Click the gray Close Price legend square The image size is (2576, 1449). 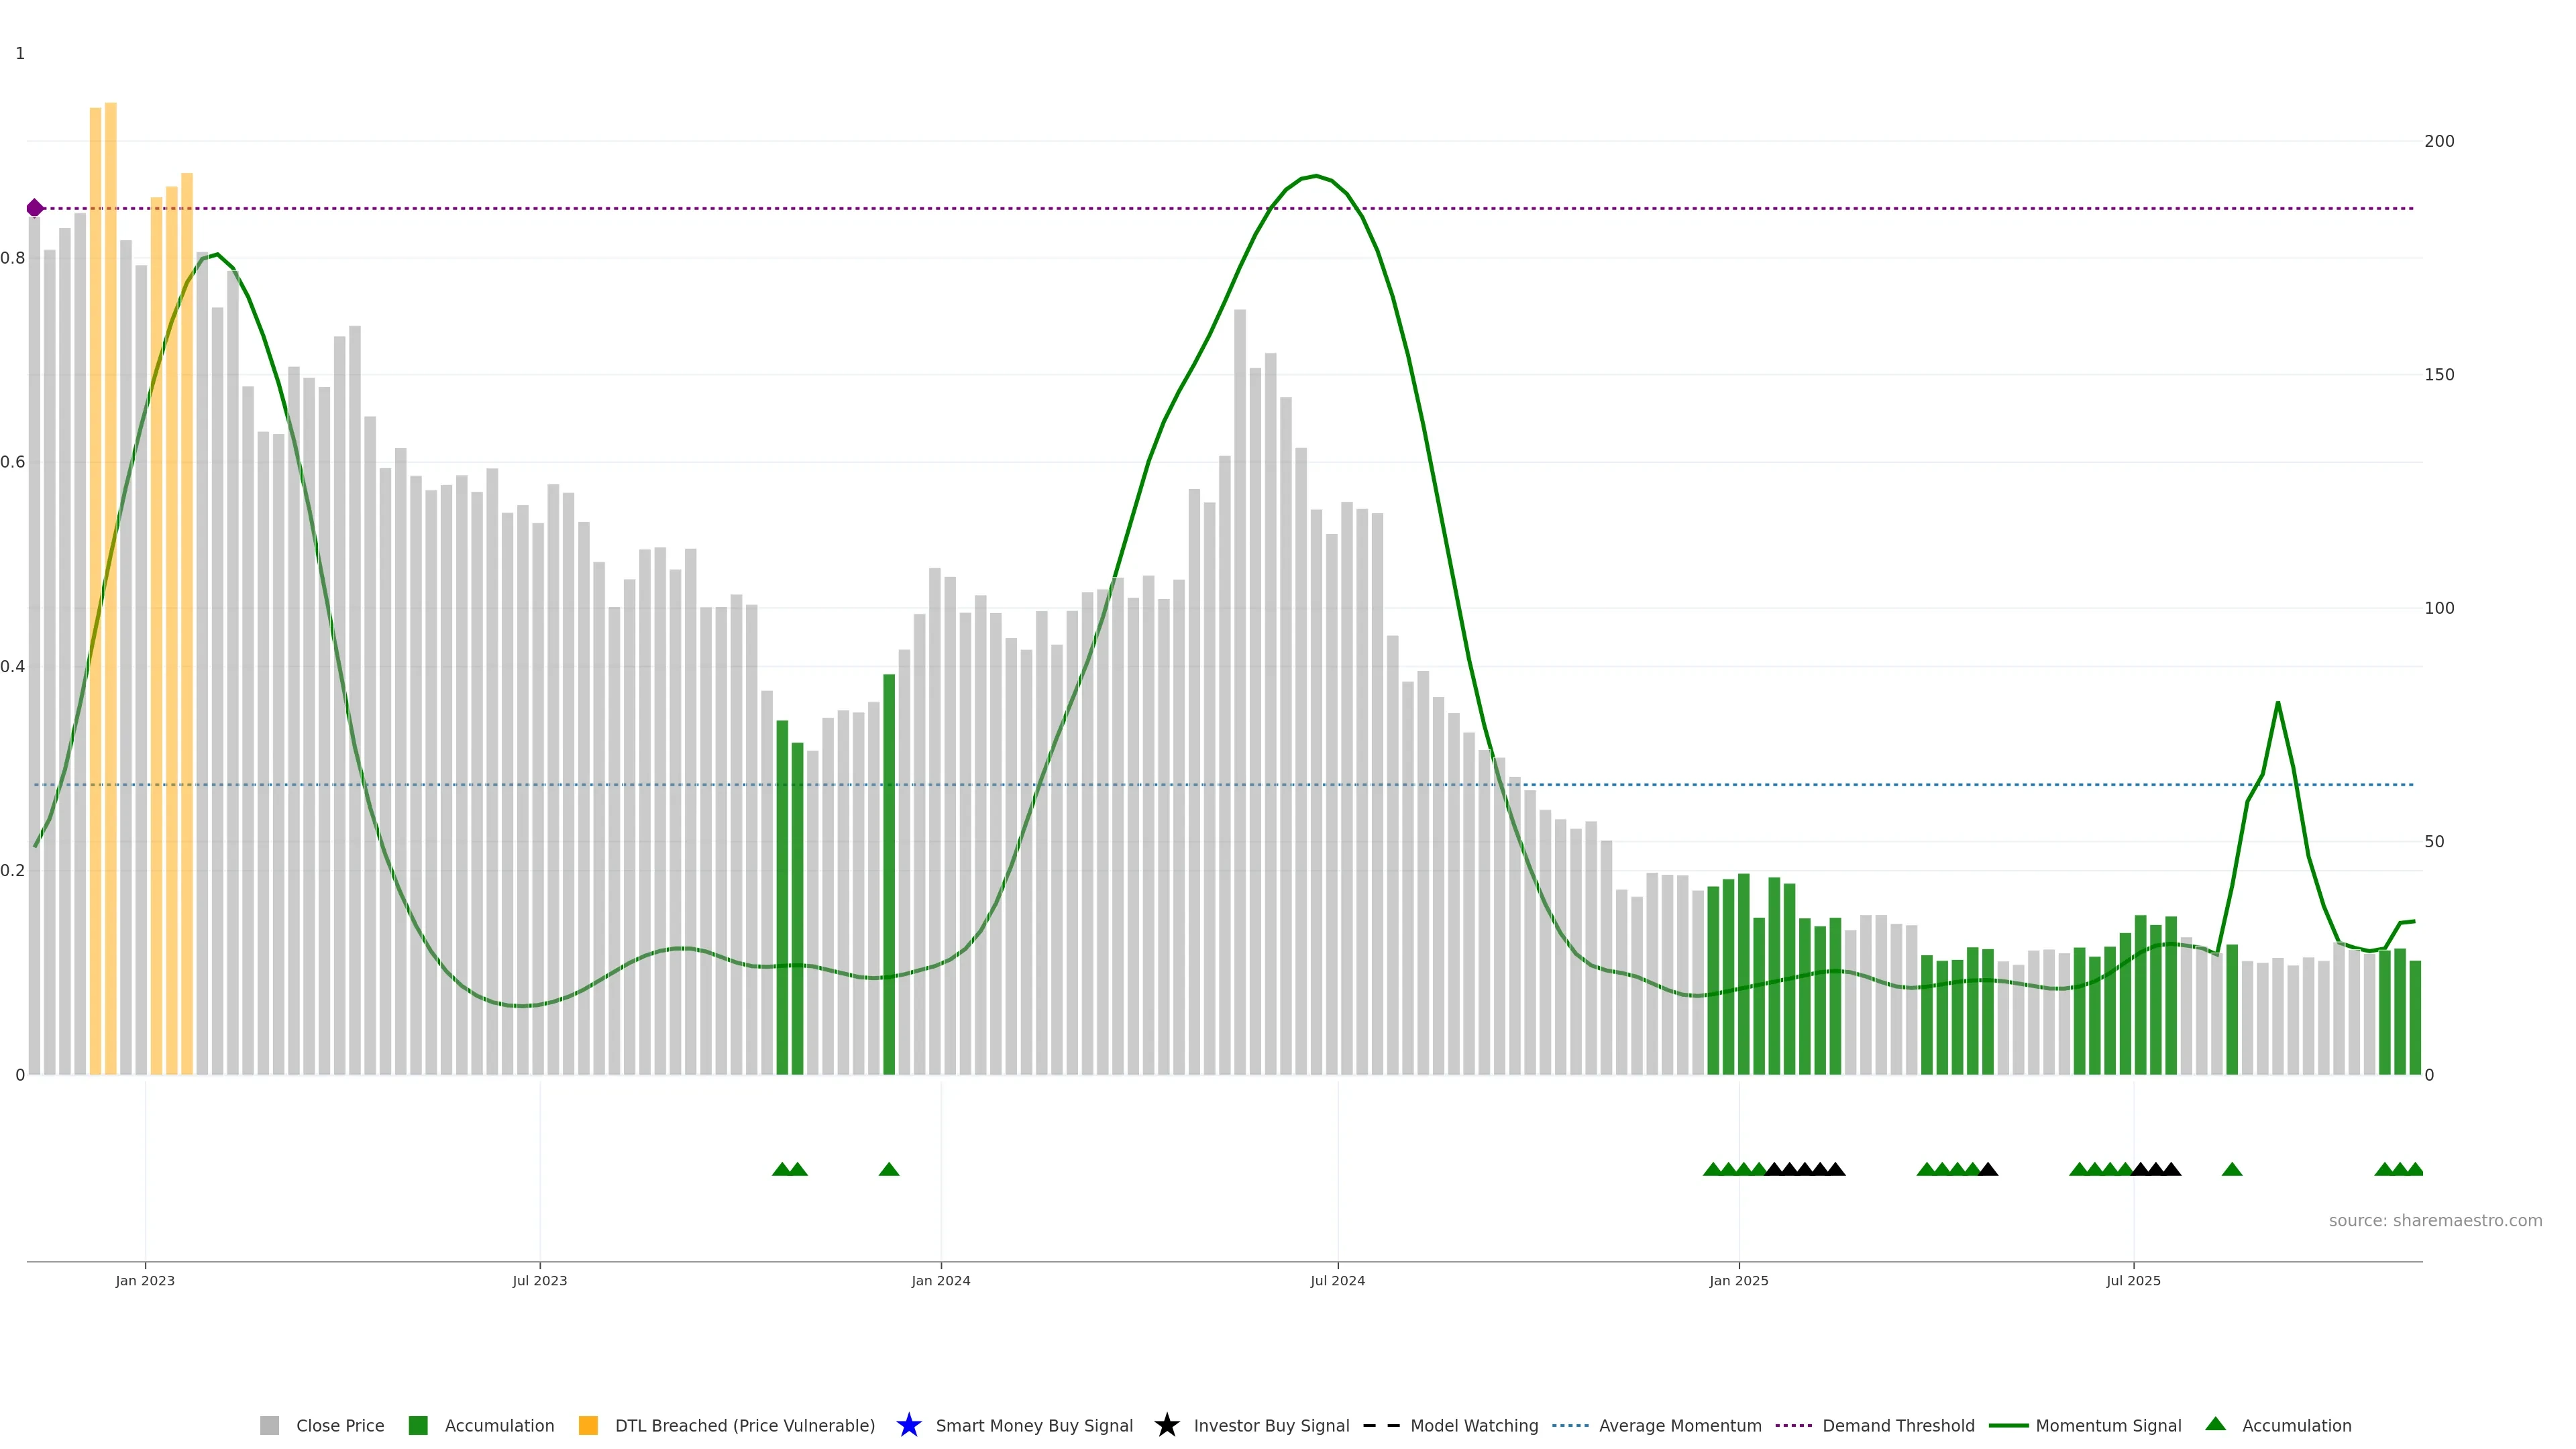pos(269,1425)
